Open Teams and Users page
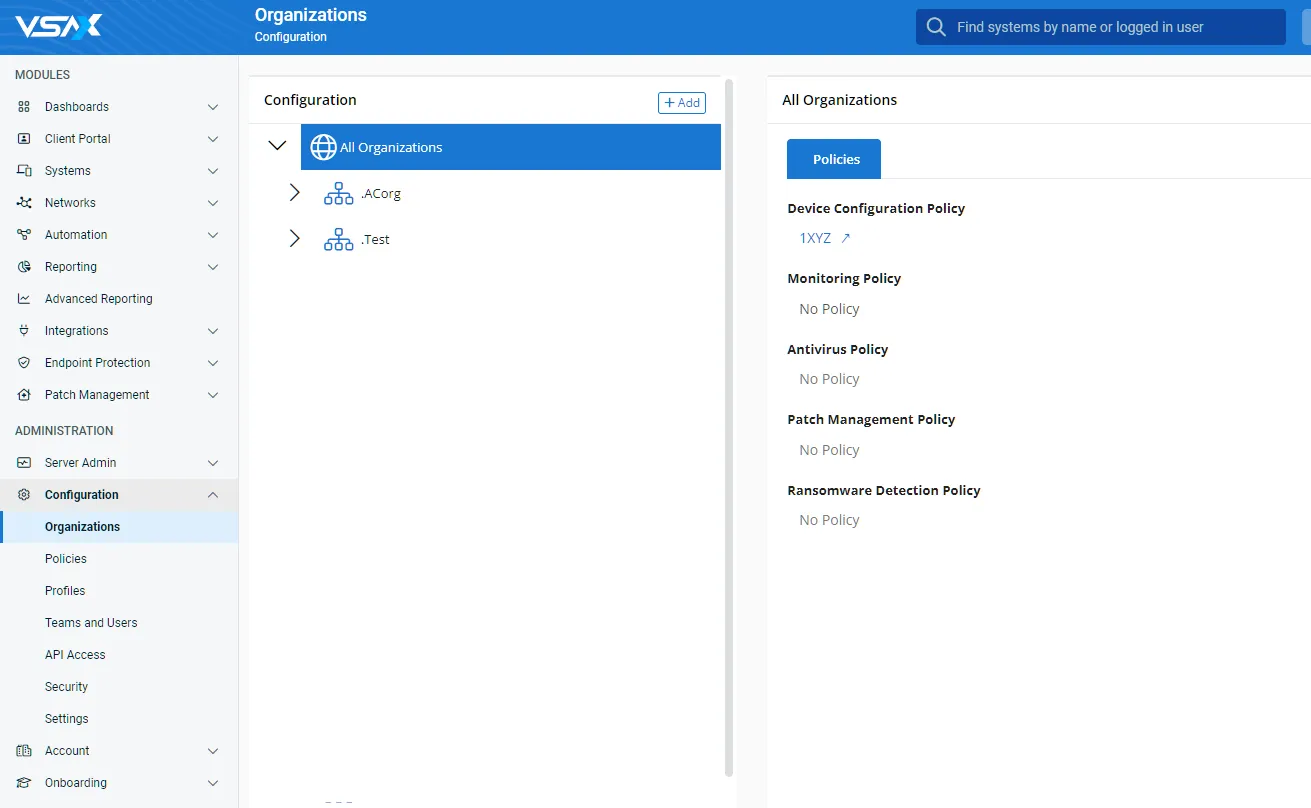This screenshot has width=1311, height=808. point(91,623)
